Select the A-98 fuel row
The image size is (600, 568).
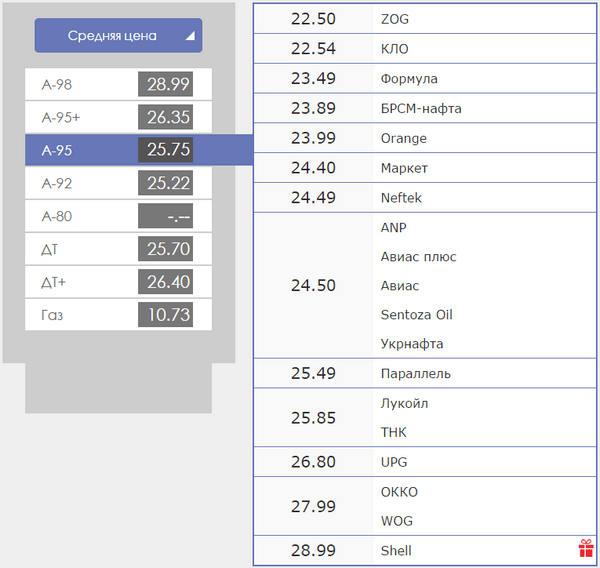pyautogui.click(x=118, y=85)
